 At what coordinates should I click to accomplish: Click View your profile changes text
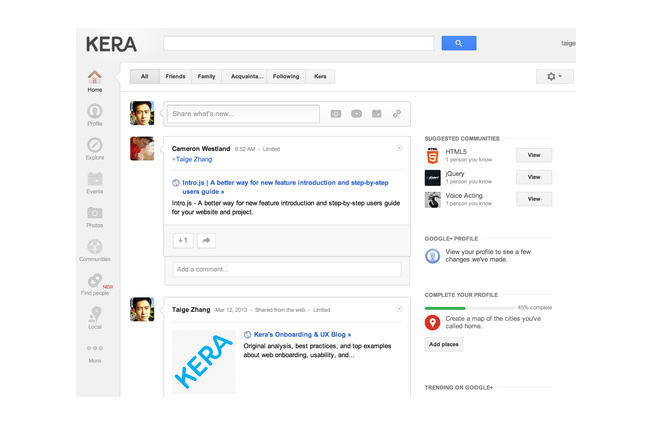click(488, 256)
